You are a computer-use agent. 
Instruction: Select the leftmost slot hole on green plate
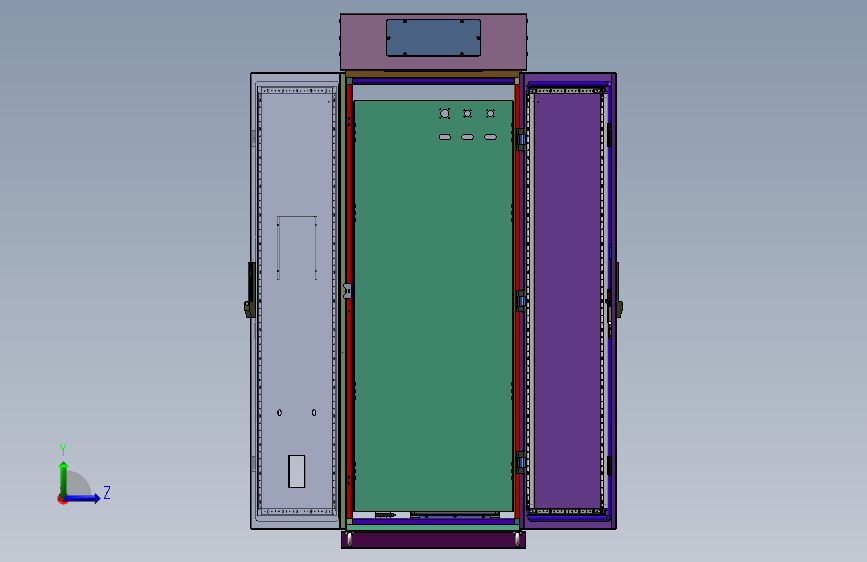[445, 137]
